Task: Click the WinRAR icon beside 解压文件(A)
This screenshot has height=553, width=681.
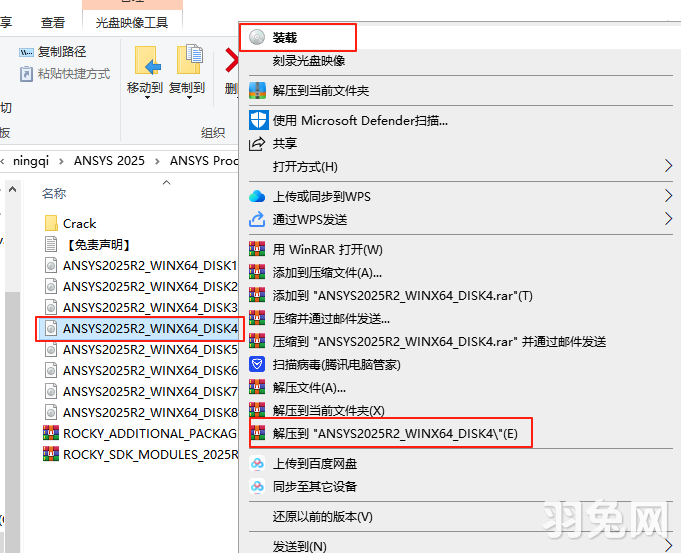Action: 257,387
